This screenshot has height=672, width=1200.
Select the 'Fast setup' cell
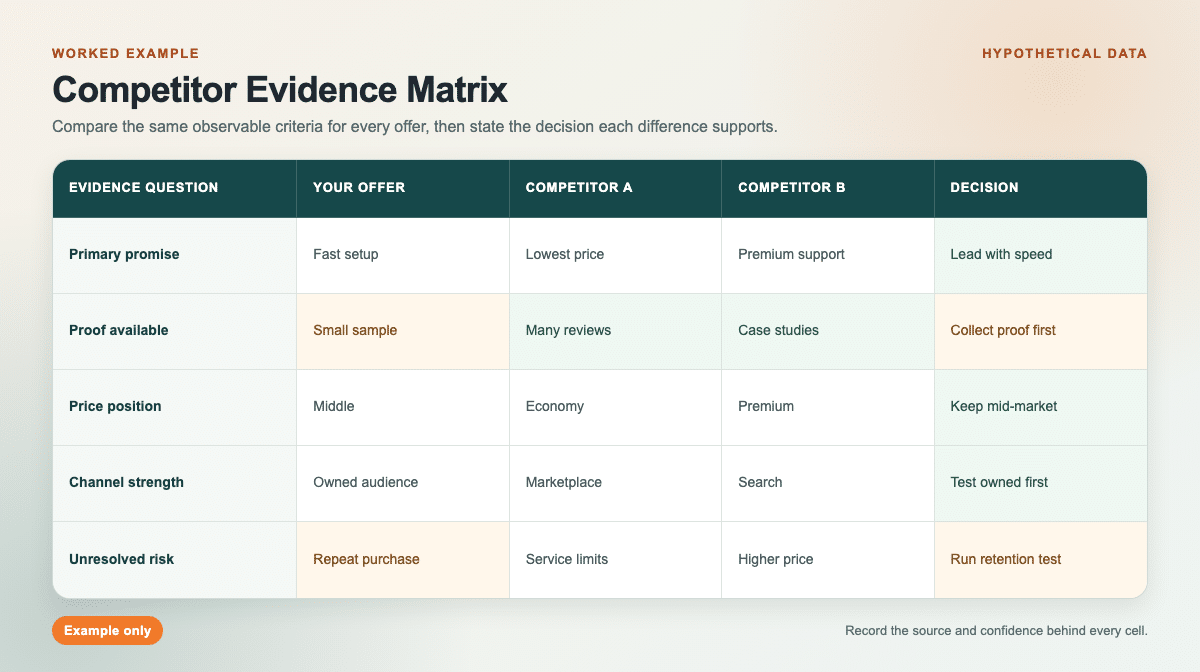click(x=403, y=255)
